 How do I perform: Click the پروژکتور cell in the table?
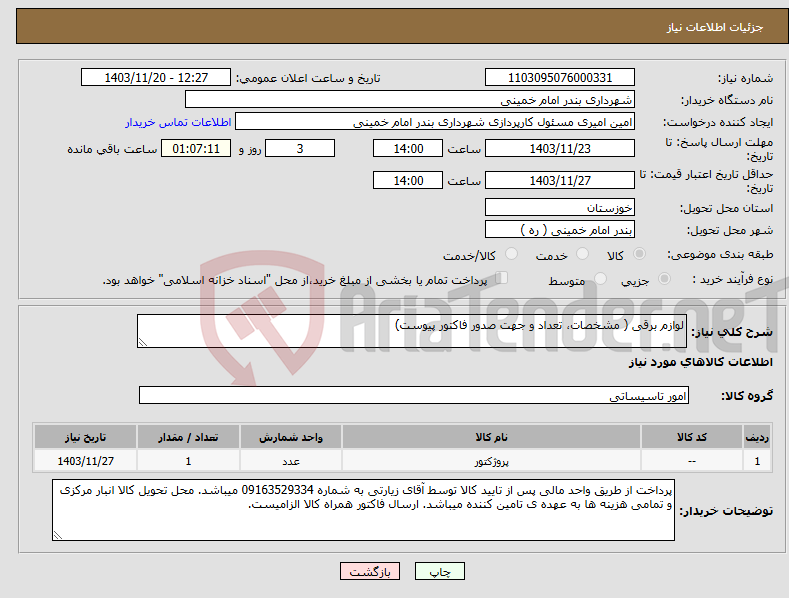click(491, 461)
